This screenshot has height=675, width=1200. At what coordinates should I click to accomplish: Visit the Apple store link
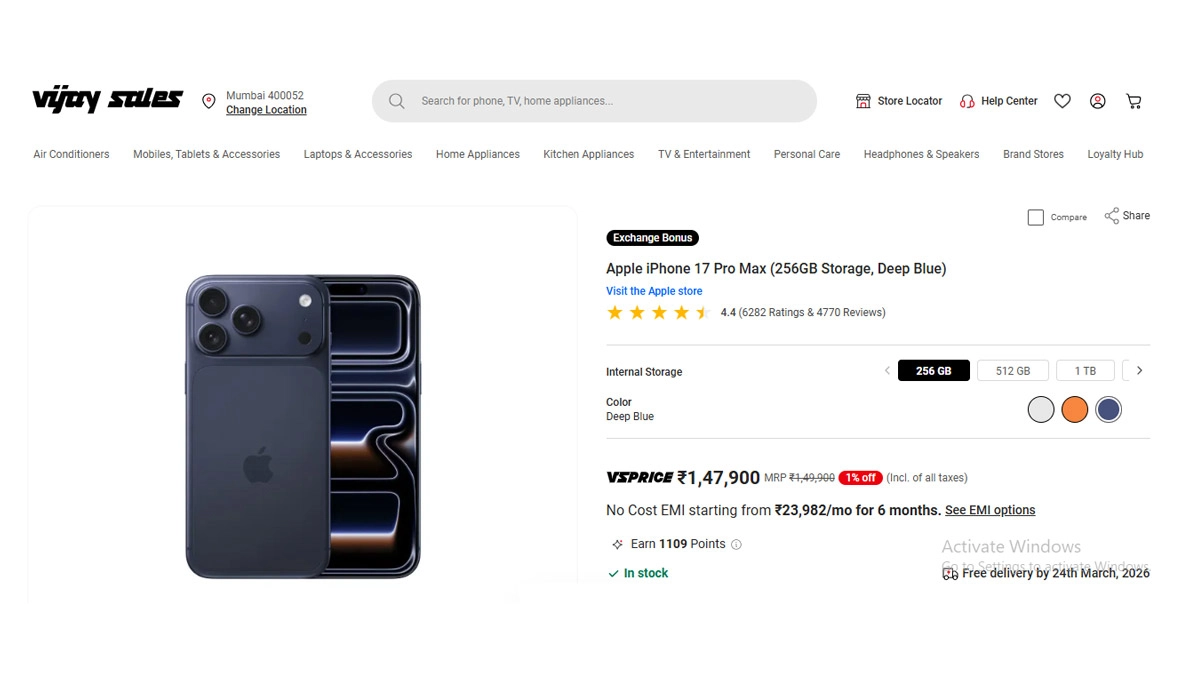654,291
